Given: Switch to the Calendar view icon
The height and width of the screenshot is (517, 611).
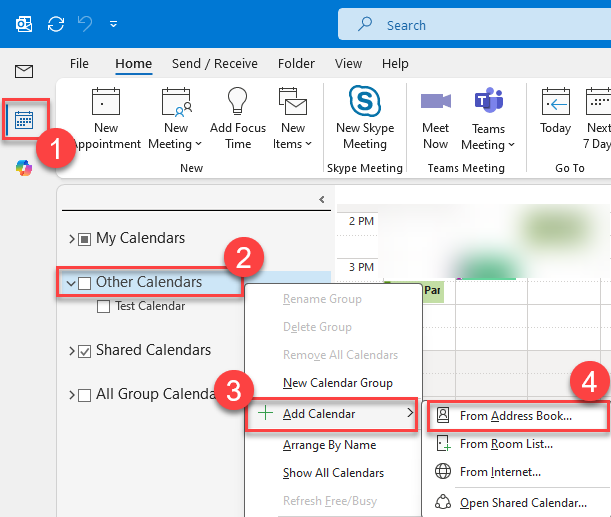Looking at the screenshot, I should tap(23, 120).
